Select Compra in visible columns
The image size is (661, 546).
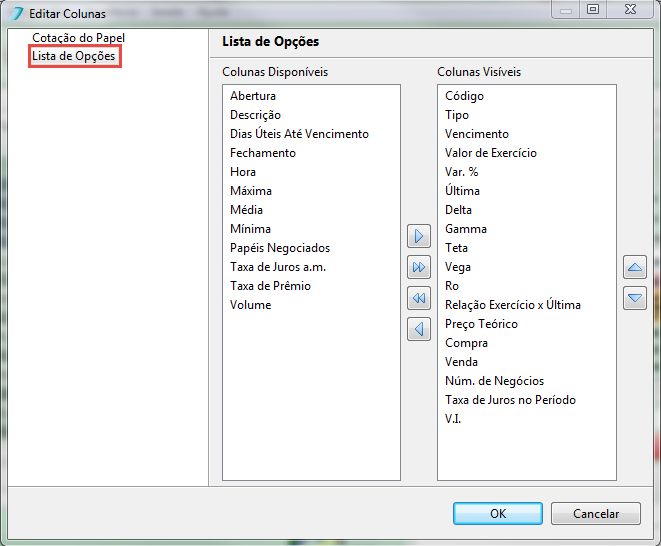click(x=466, y=343)
